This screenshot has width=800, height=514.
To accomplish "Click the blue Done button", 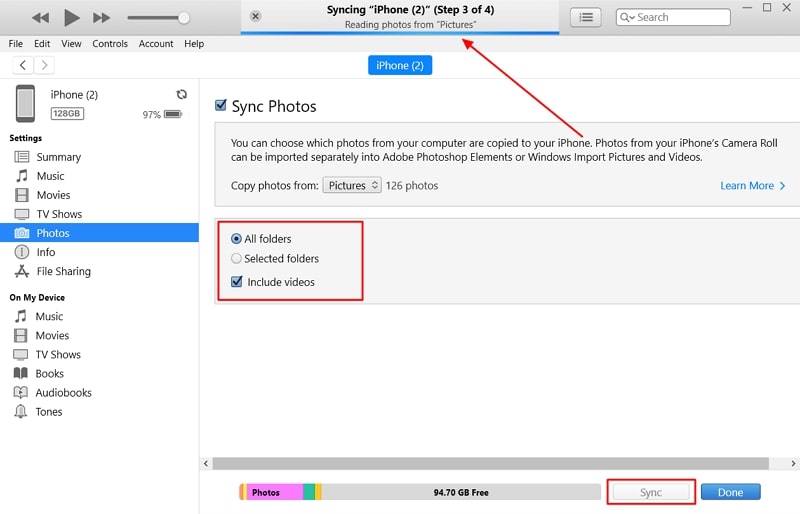I will 730,492.
